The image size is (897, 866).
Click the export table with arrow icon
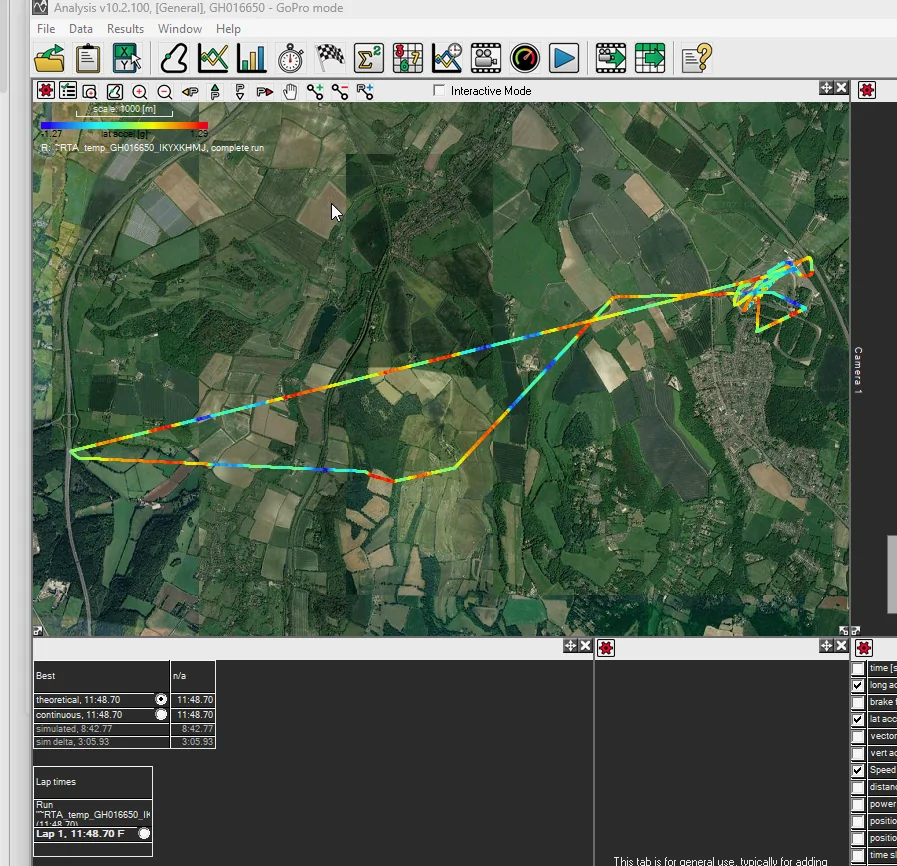pyautogui.click(x=650, y=58)
